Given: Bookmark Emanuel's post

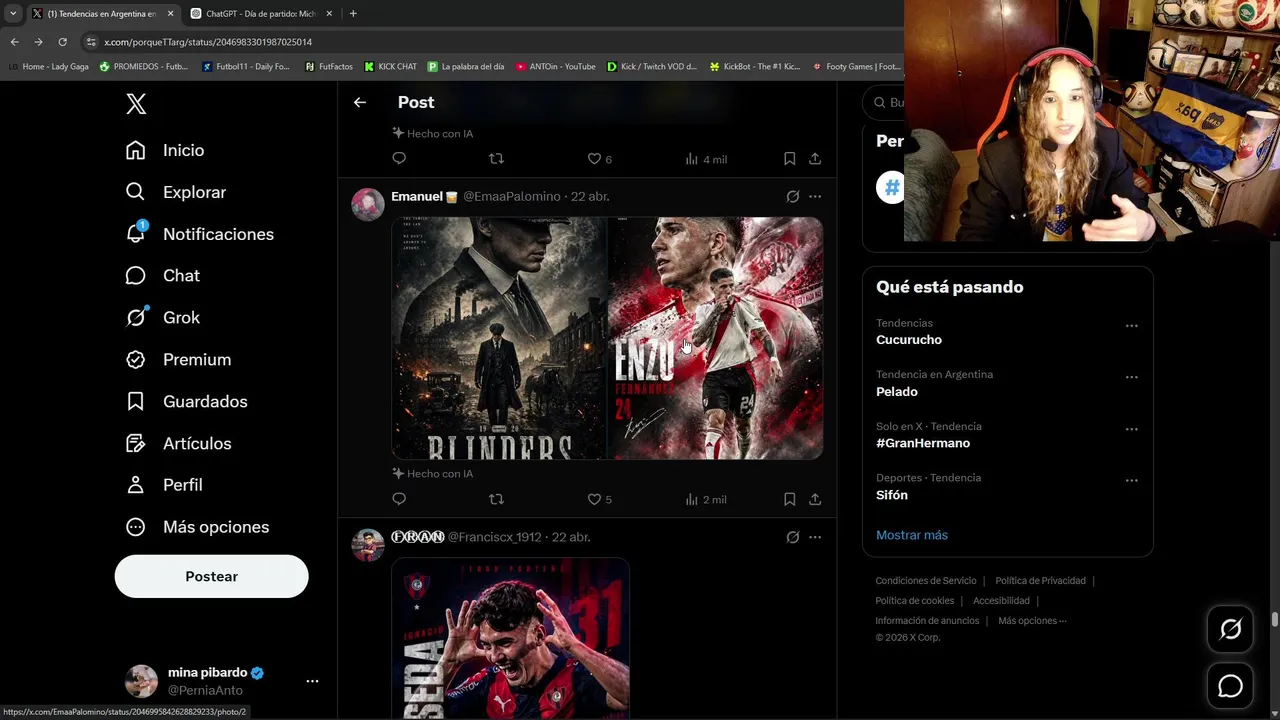Looking at the screenshot, I should click(x=789, y=499).
